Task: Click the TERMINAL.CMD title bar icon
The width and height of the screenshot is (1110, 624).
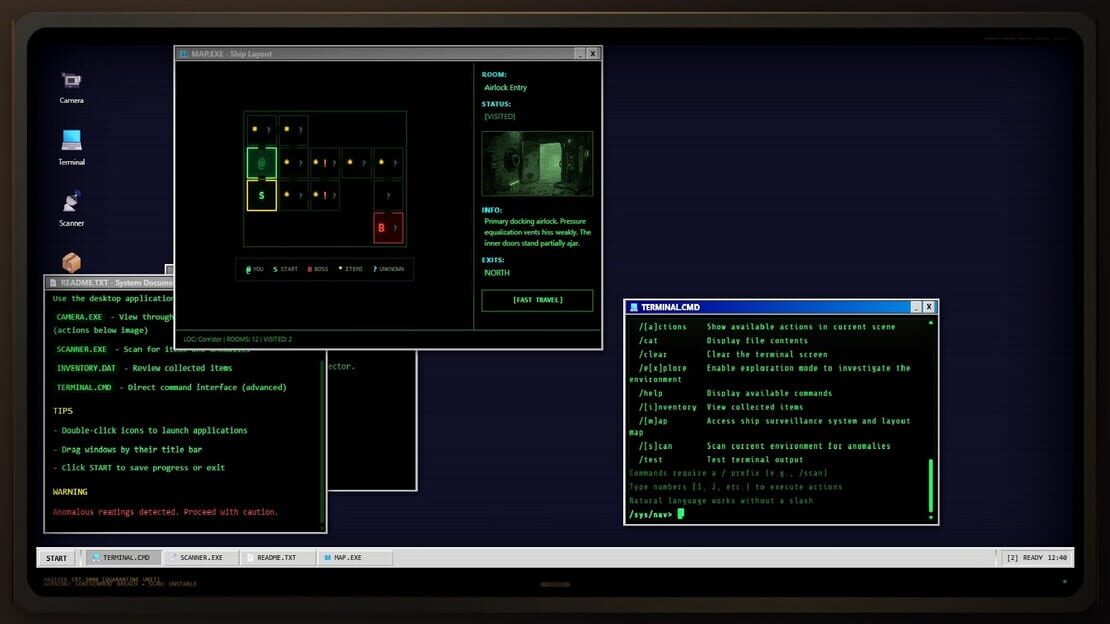Action: pyautogui.click(x=634, y=307)
